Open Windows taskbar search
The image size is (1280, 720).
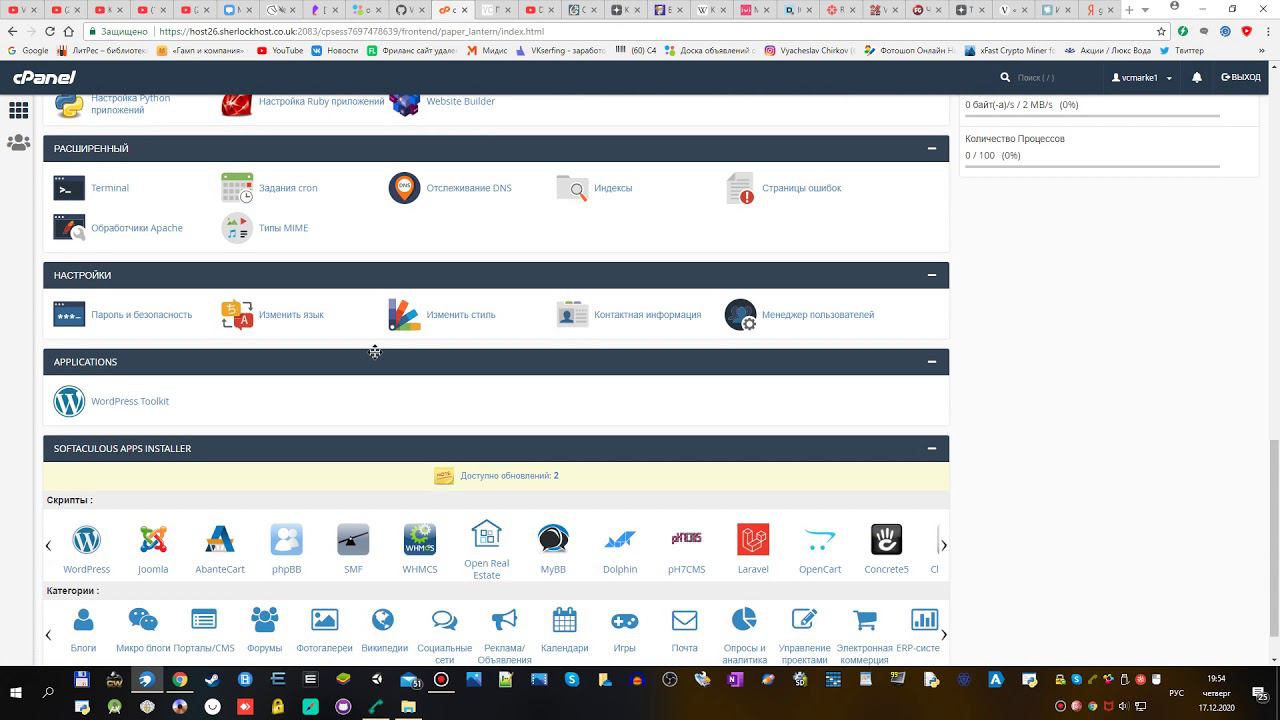tap(48, 692)
